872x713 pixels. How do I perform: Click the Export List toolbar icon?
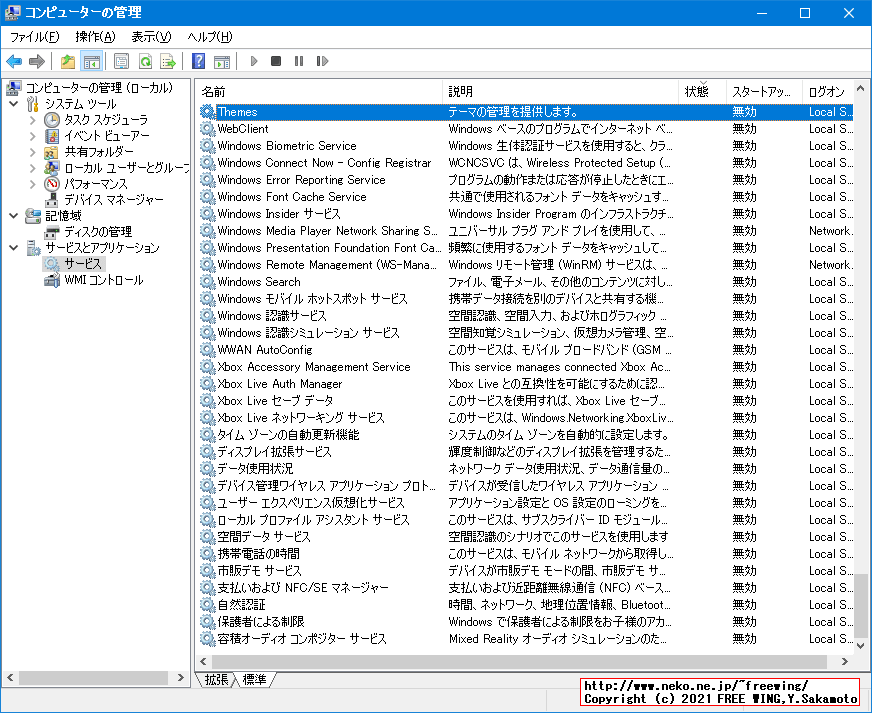(168, 61)
